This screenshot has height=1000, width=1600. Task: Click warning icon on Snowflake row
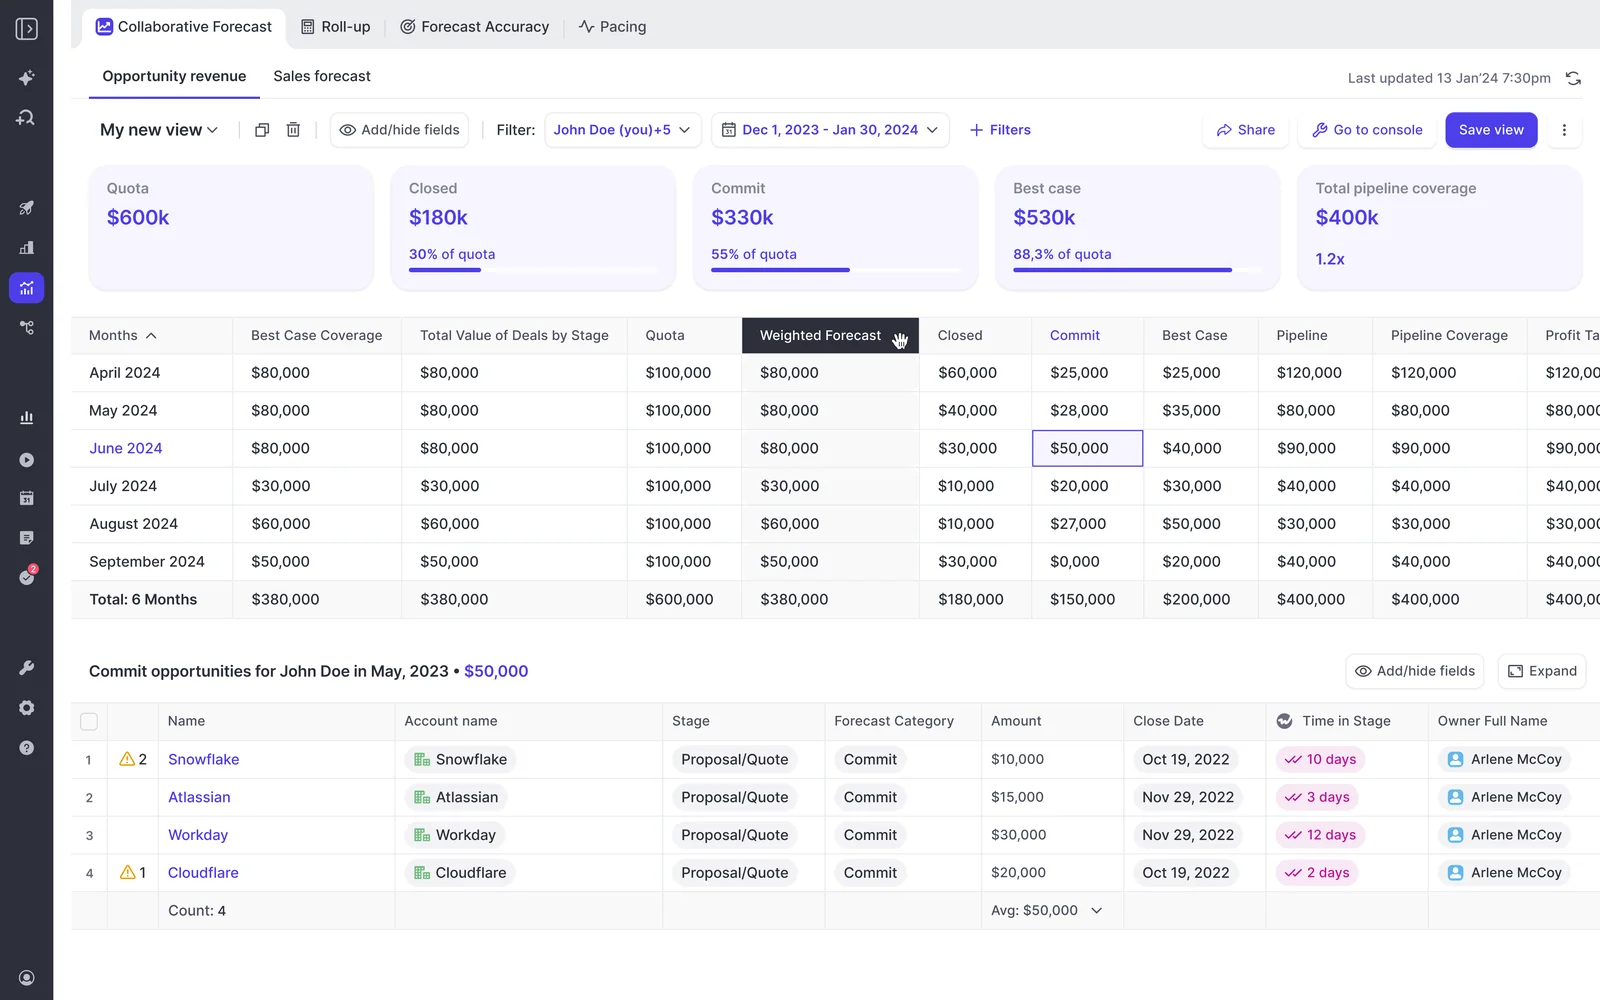(127, 759)
